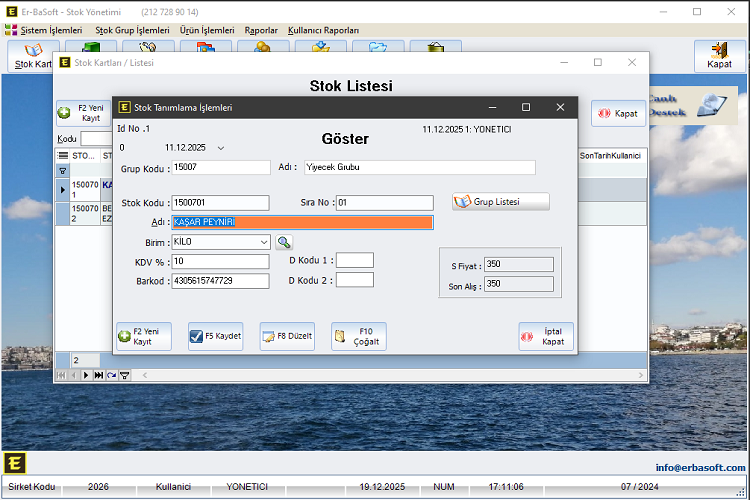Image resolution: width=750 pixels, height=500 pixels.
Task: Click Kapat button in Stok Listesi window
Action: click(618, 113)
